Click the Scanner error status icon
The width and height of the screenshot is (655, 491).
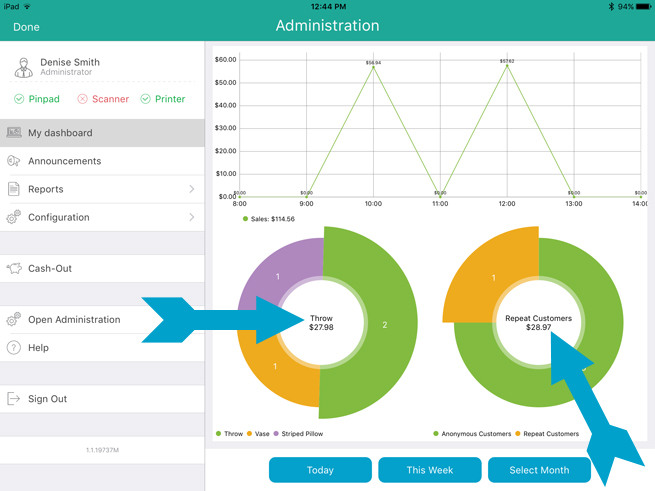pyautogui.click(x=82, y=99)
